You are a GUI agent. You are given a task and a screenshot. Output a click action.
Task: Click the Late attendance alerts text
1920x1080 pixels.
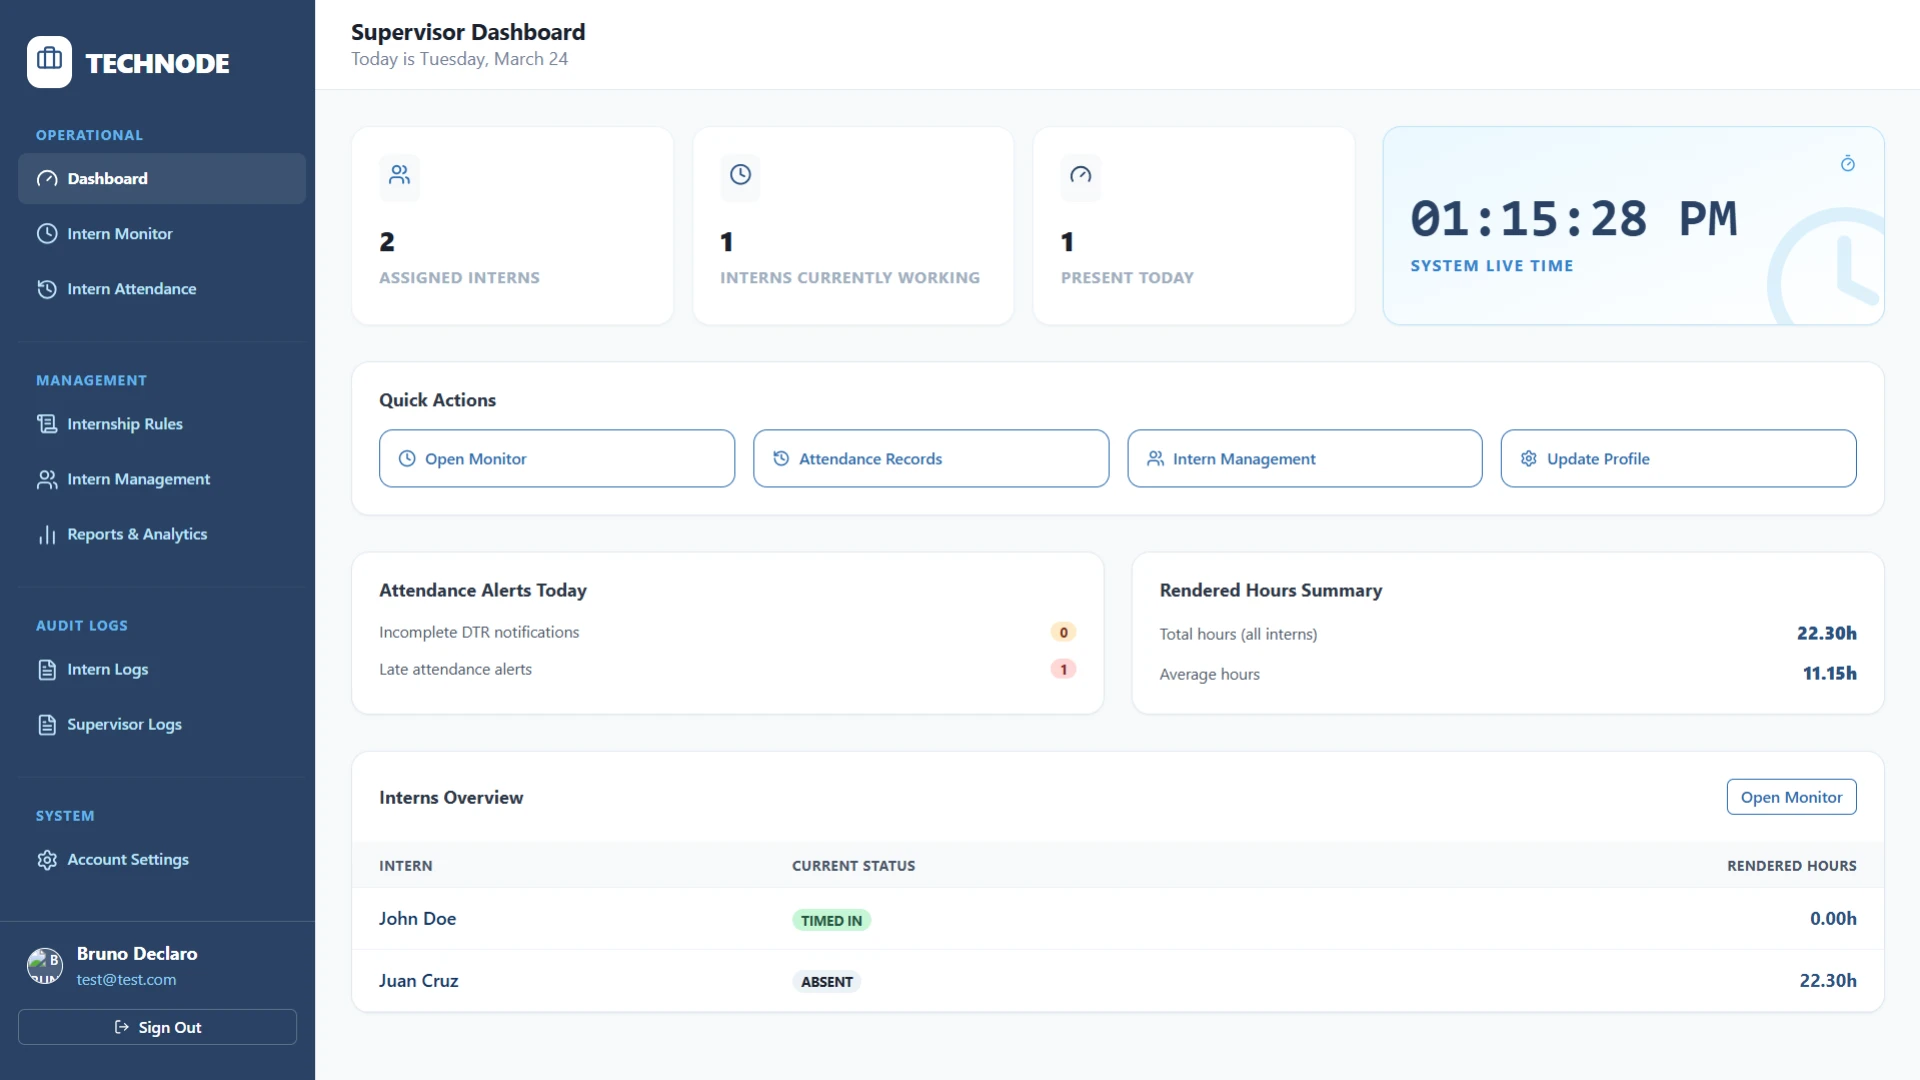pos(455,669)
